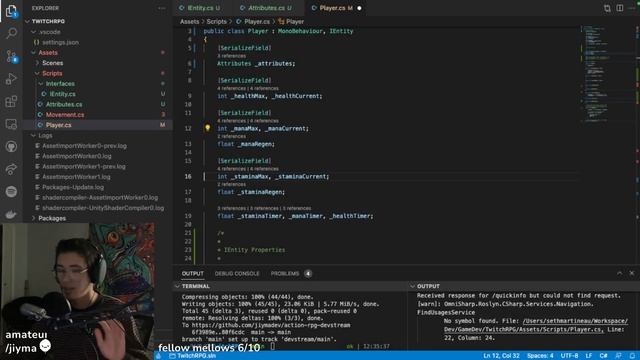
Task: Collapse the Interfaces folder
Action: [x=41, y=84]
